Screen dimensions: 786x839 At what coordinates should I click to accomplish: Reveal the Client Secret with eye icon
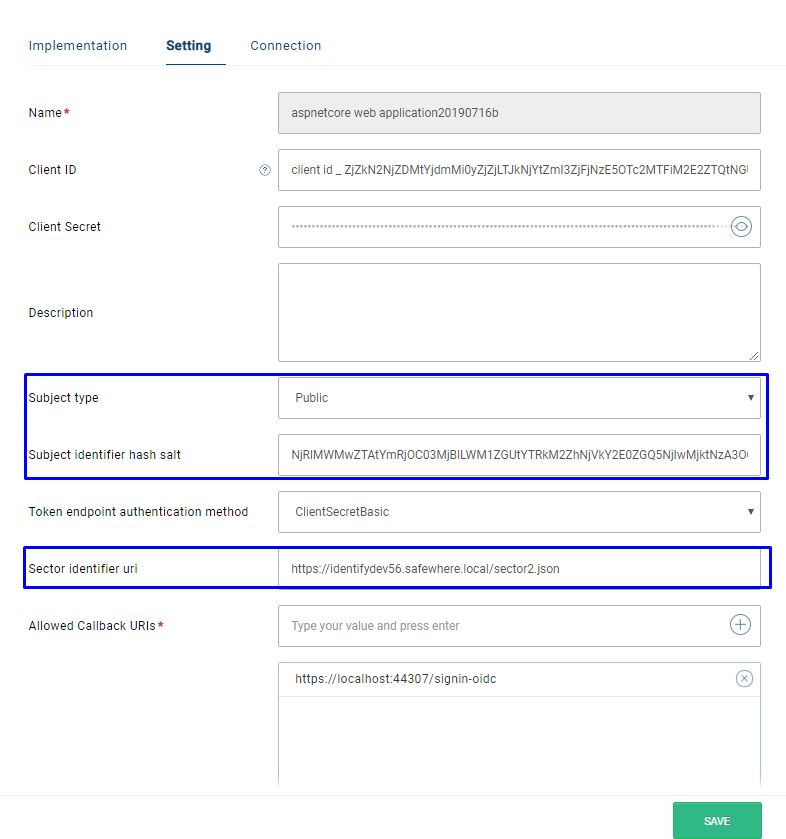click(x=741, y=226)
